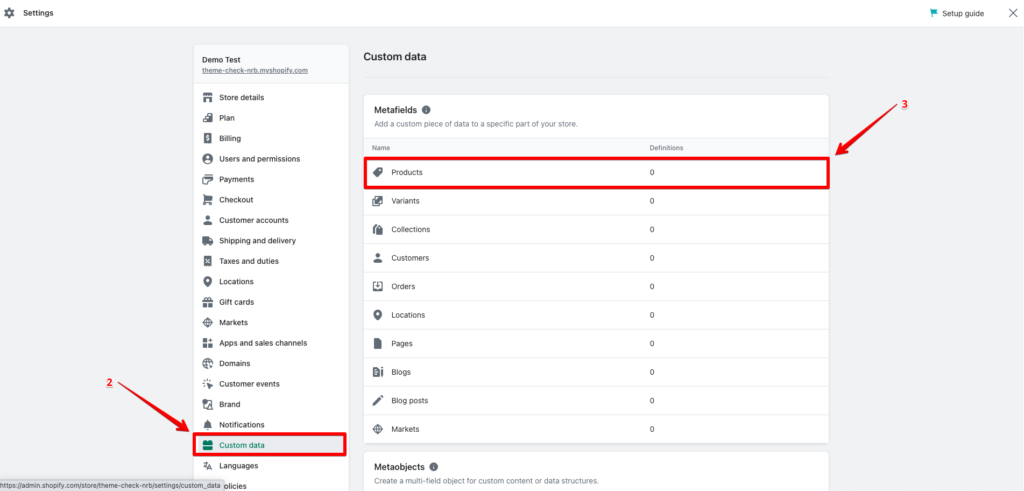Open Collections metafield definitions row

click(596, 230)
